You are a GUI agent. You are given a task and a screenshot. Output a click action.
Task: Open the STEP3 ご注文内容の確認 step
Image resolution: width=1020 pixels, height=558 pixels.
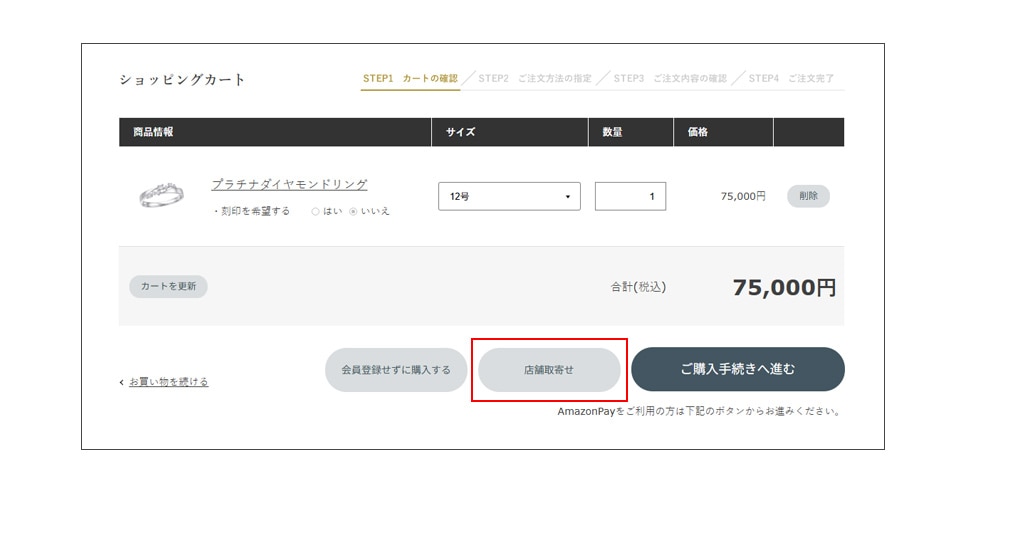670,78
